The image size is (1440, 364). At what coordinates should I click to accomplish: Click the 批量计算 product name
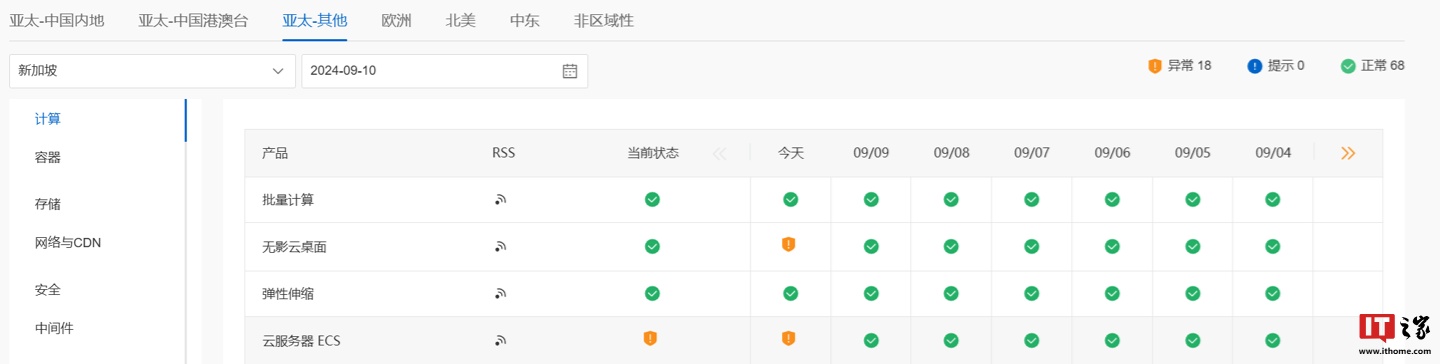288,200
